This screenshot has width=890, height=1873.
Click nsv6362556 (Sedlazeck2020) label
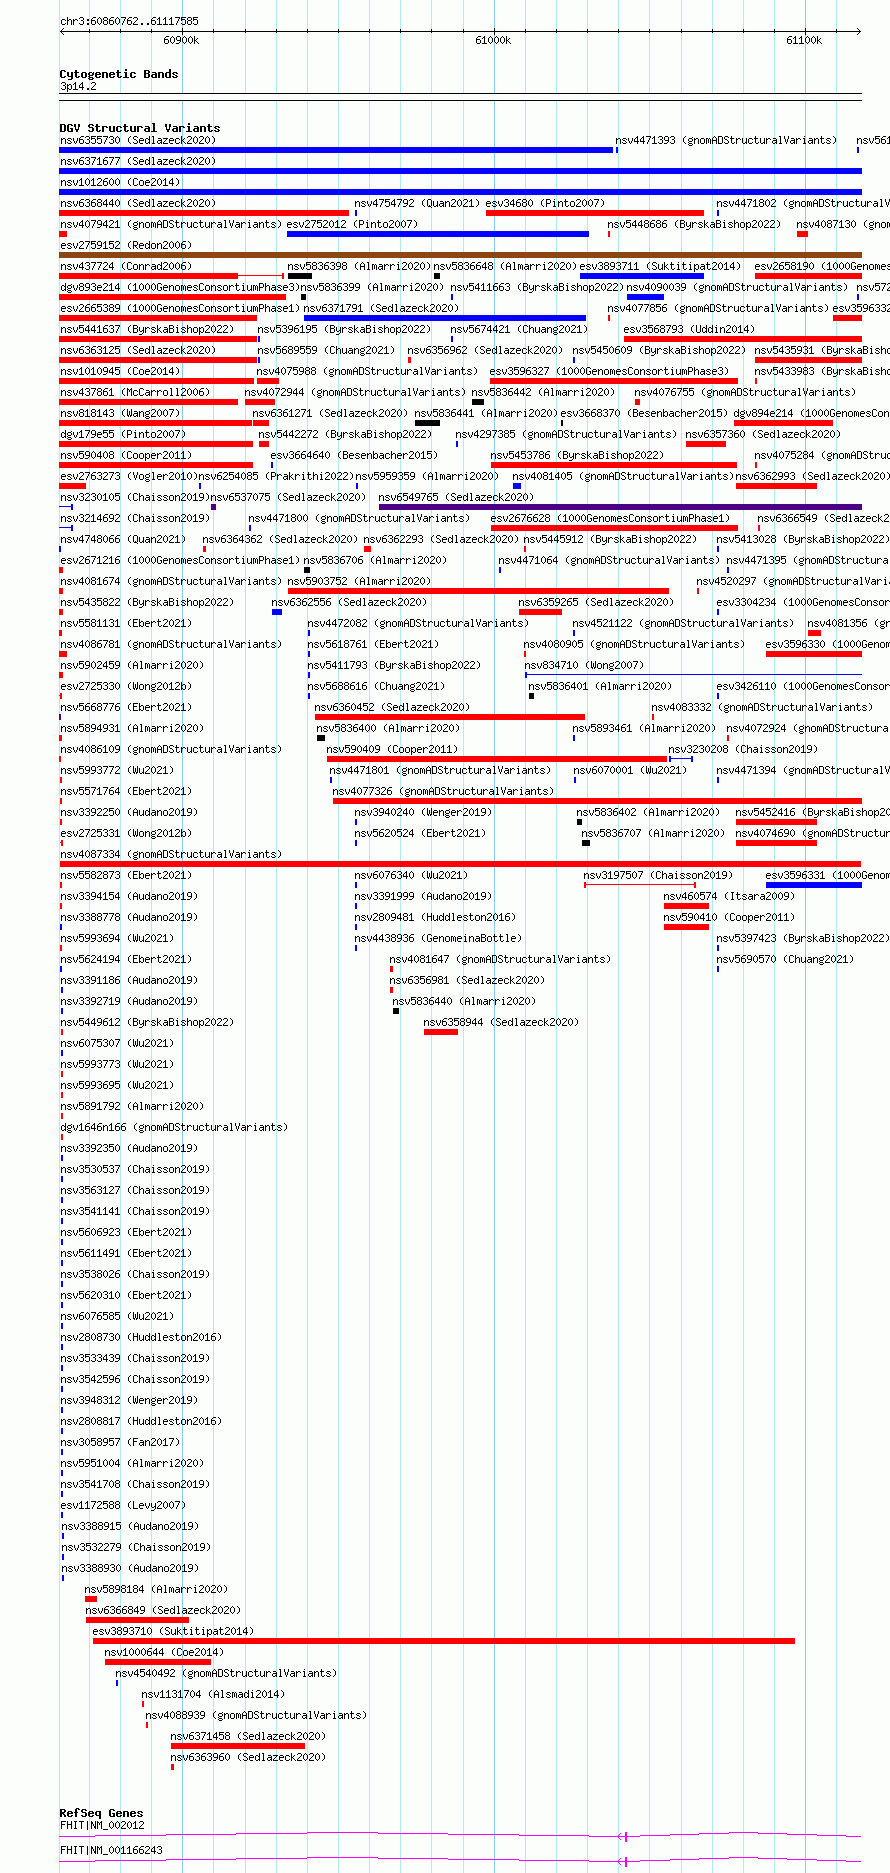(x=349, y=602)
